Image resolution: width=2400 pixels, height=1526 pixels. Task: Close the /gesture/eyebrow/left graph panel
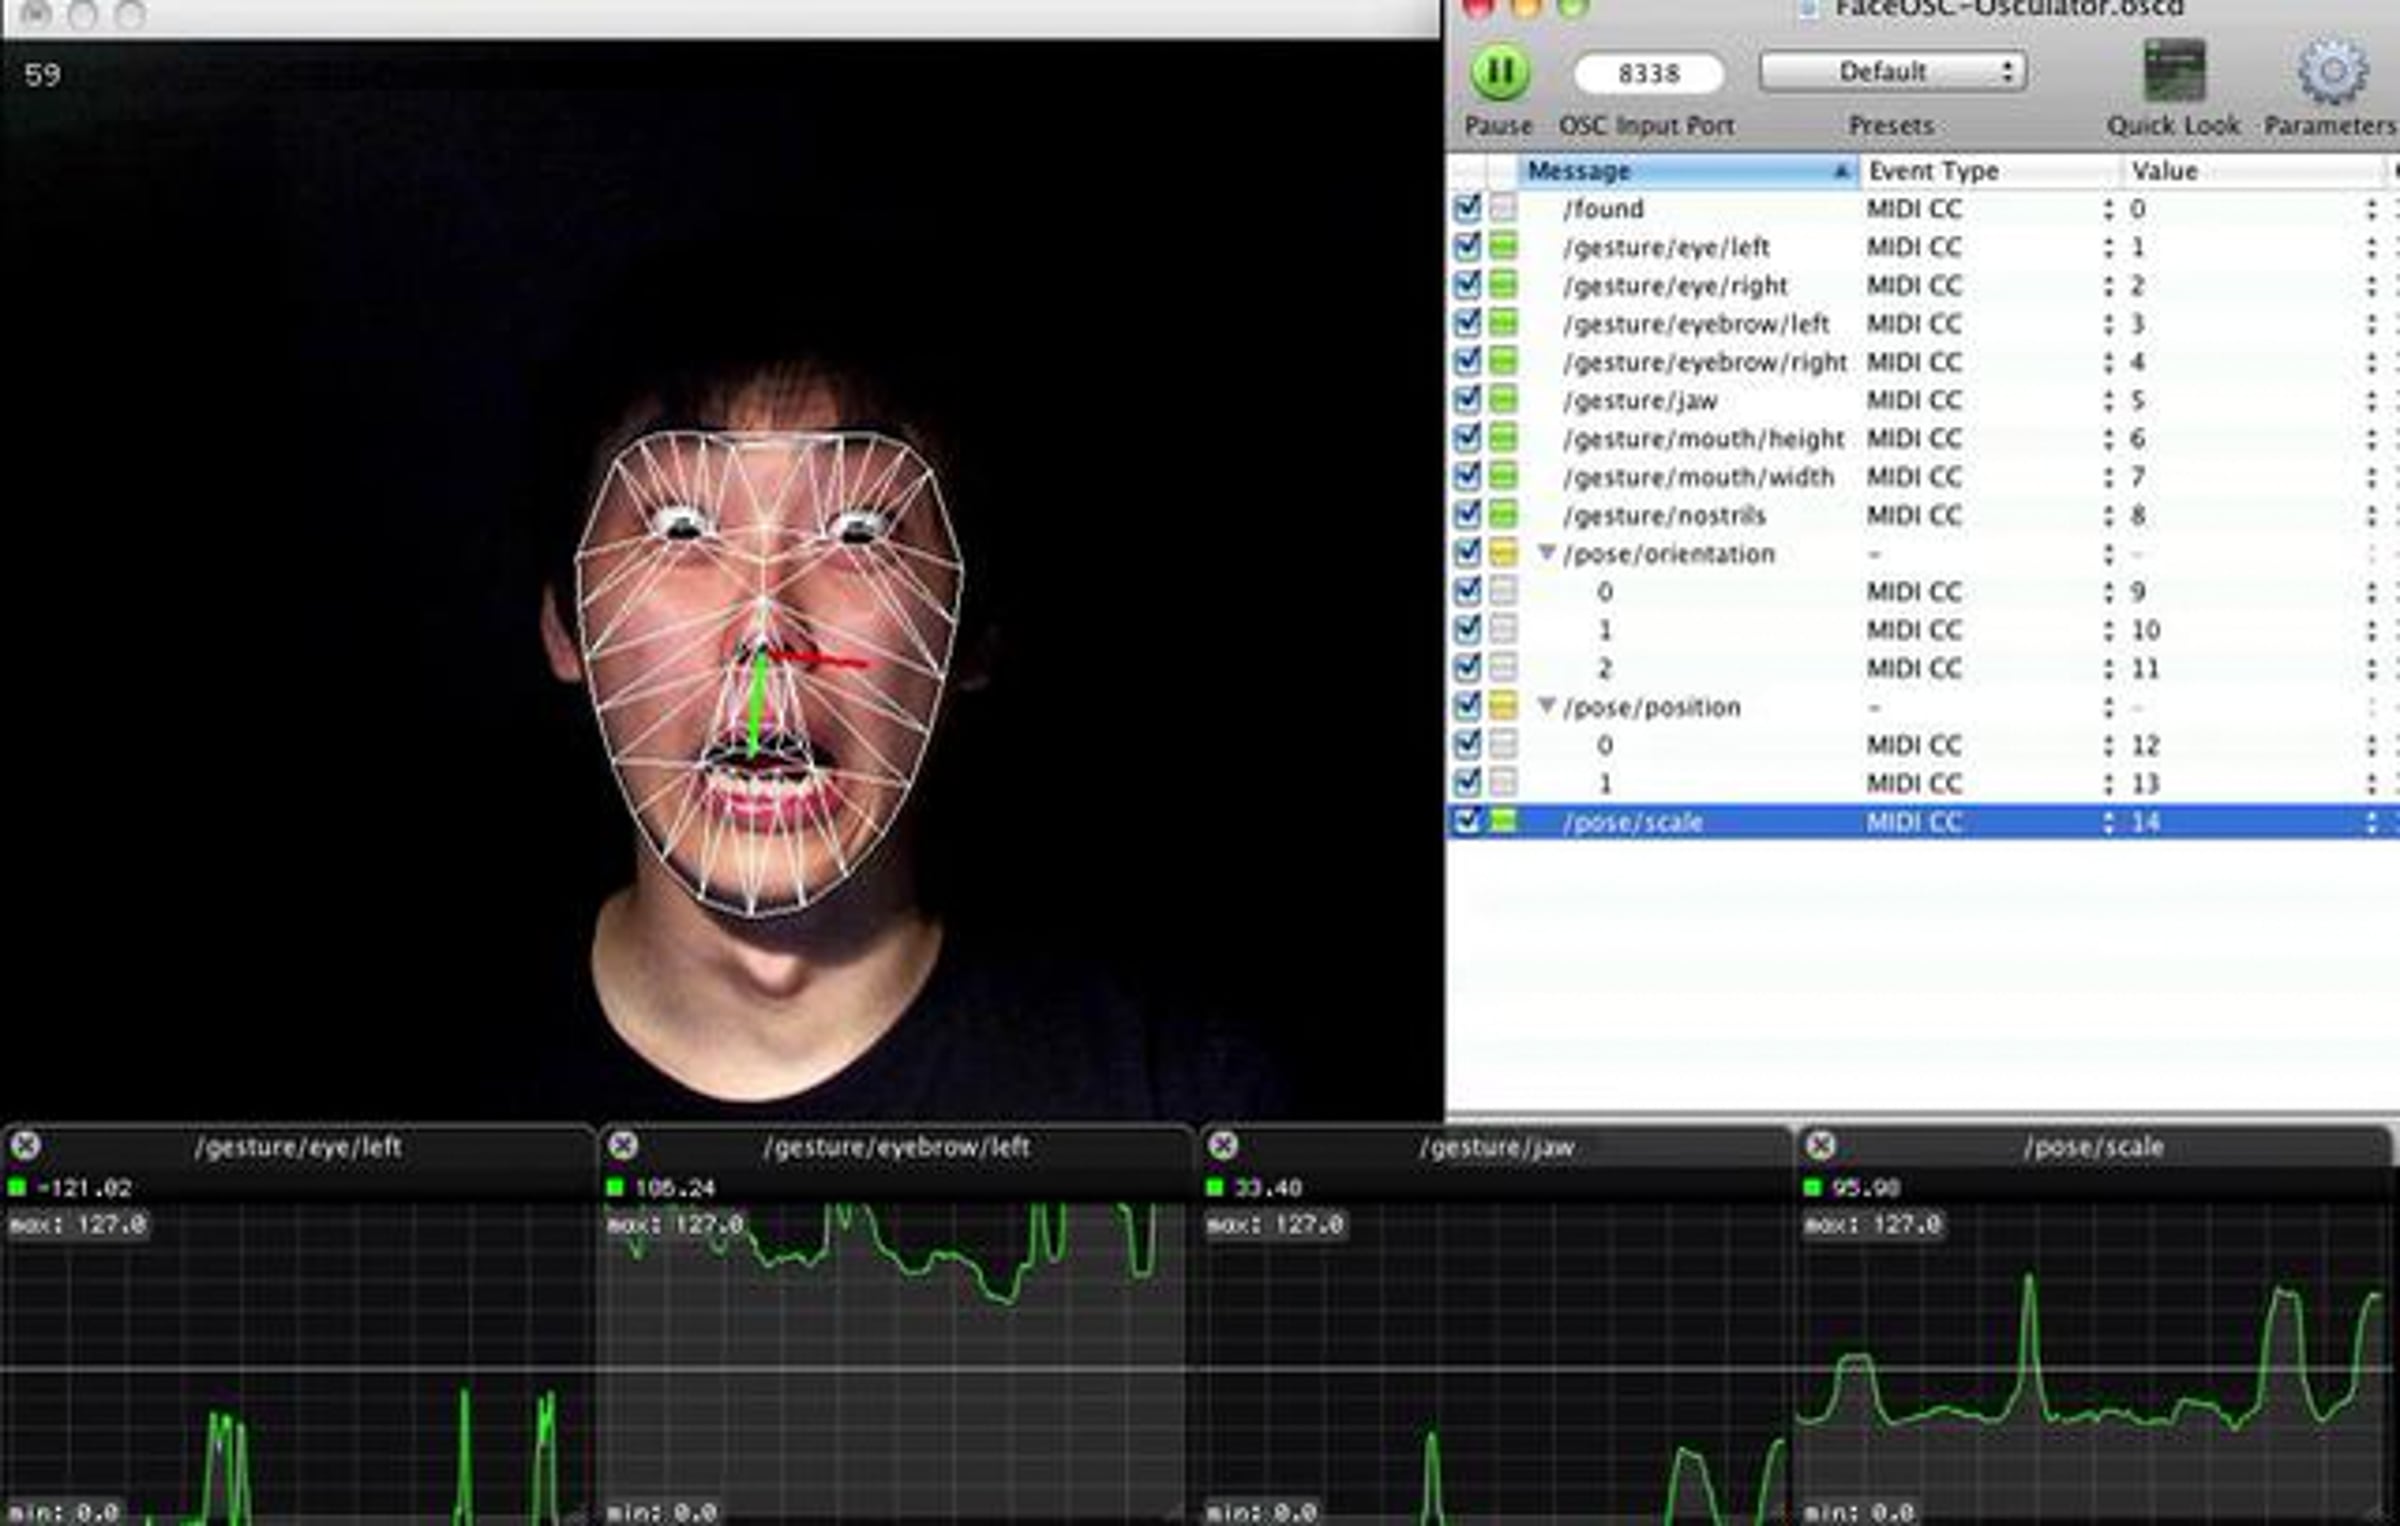623,1145
